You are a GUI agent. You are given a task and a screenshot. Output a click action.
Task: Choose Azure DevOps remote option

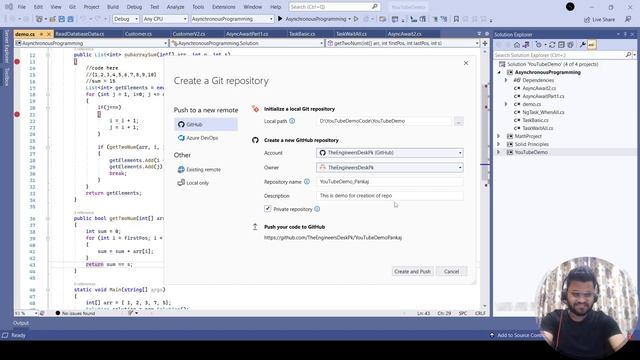(198, 138)
